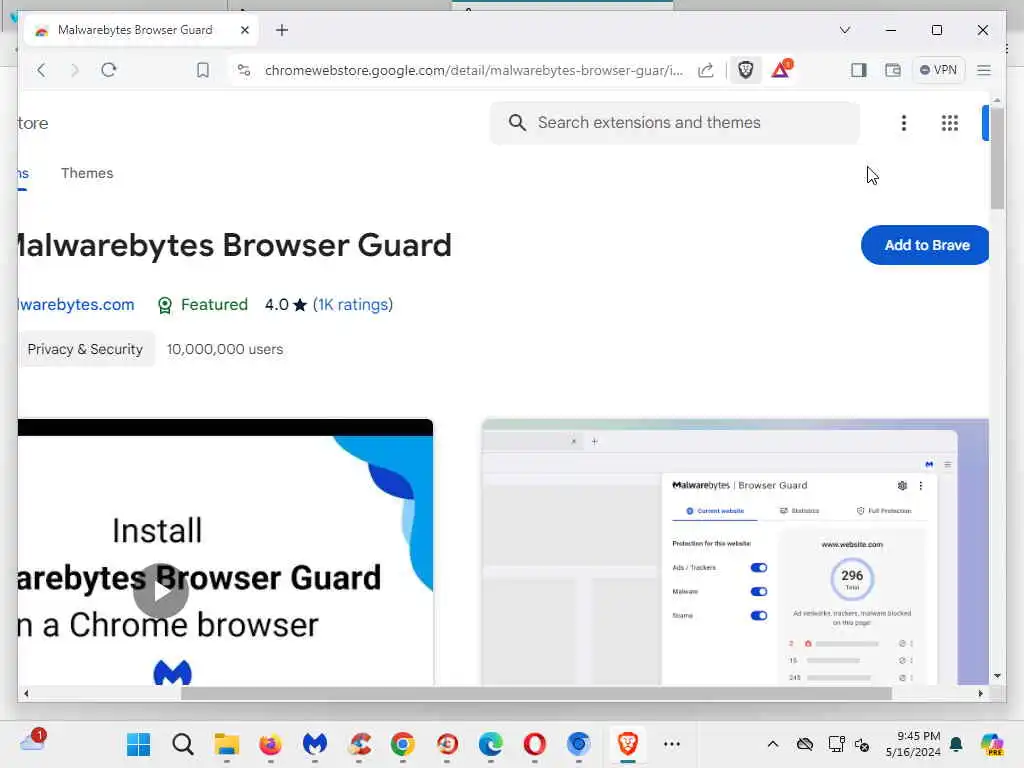
Task: Open a new tab with plus button
Action: coord(281,30)
